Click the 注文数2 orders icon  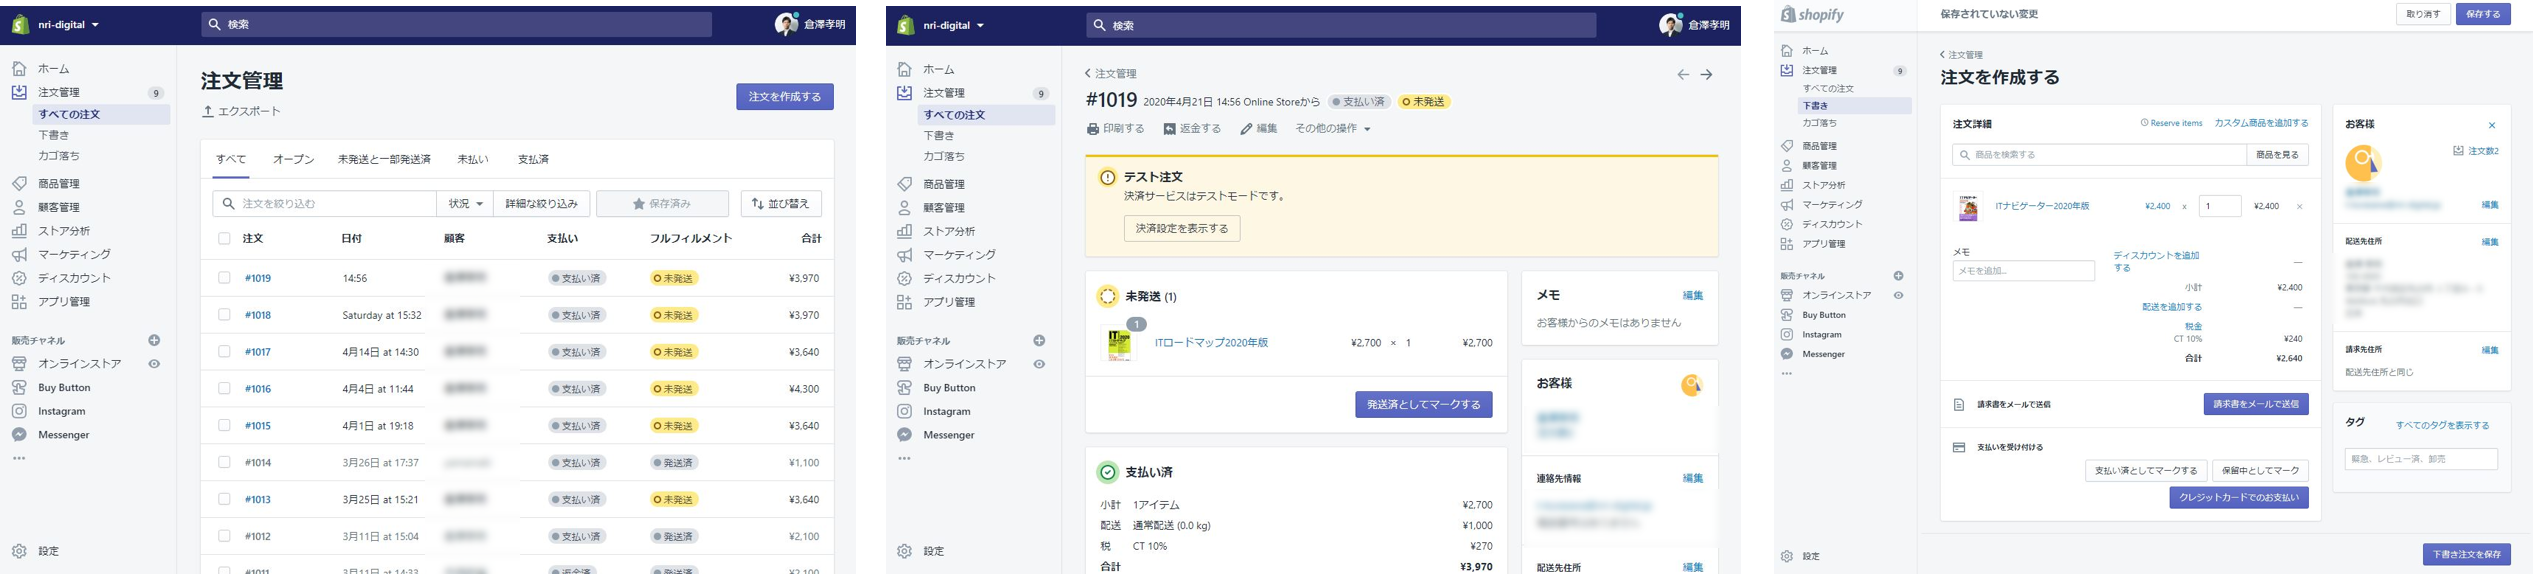click(2458, 151)
